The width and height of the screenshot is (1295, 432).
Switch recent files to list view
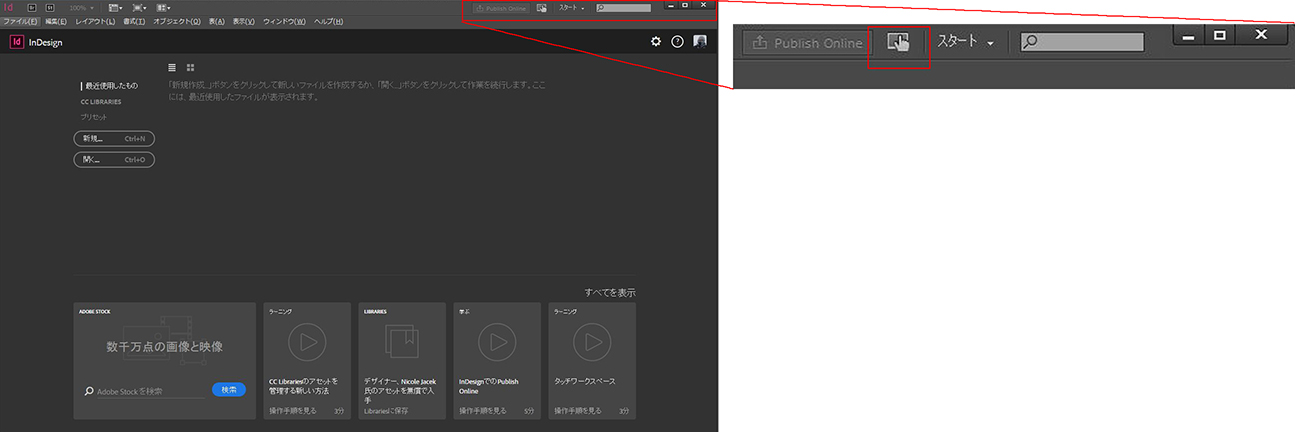(172, 67)
